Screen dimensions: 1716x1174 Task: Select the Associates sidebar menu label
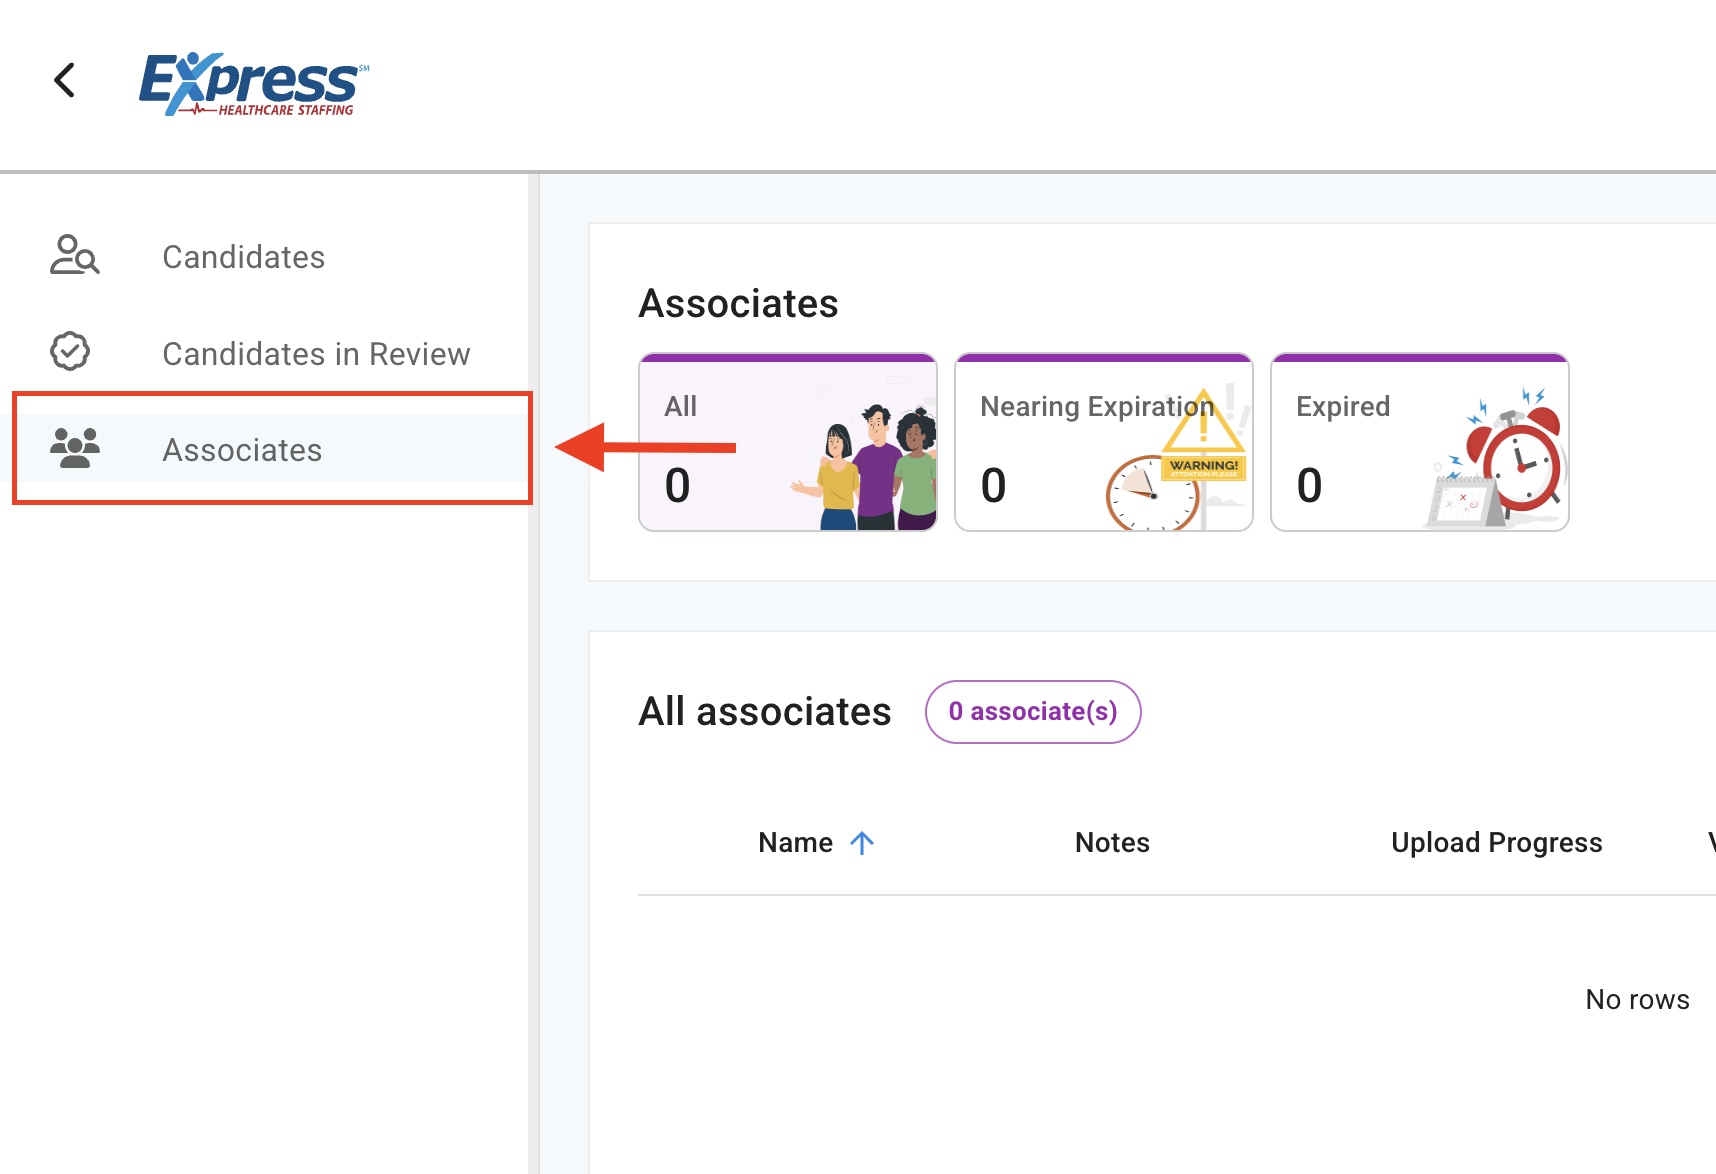(242, 450)
